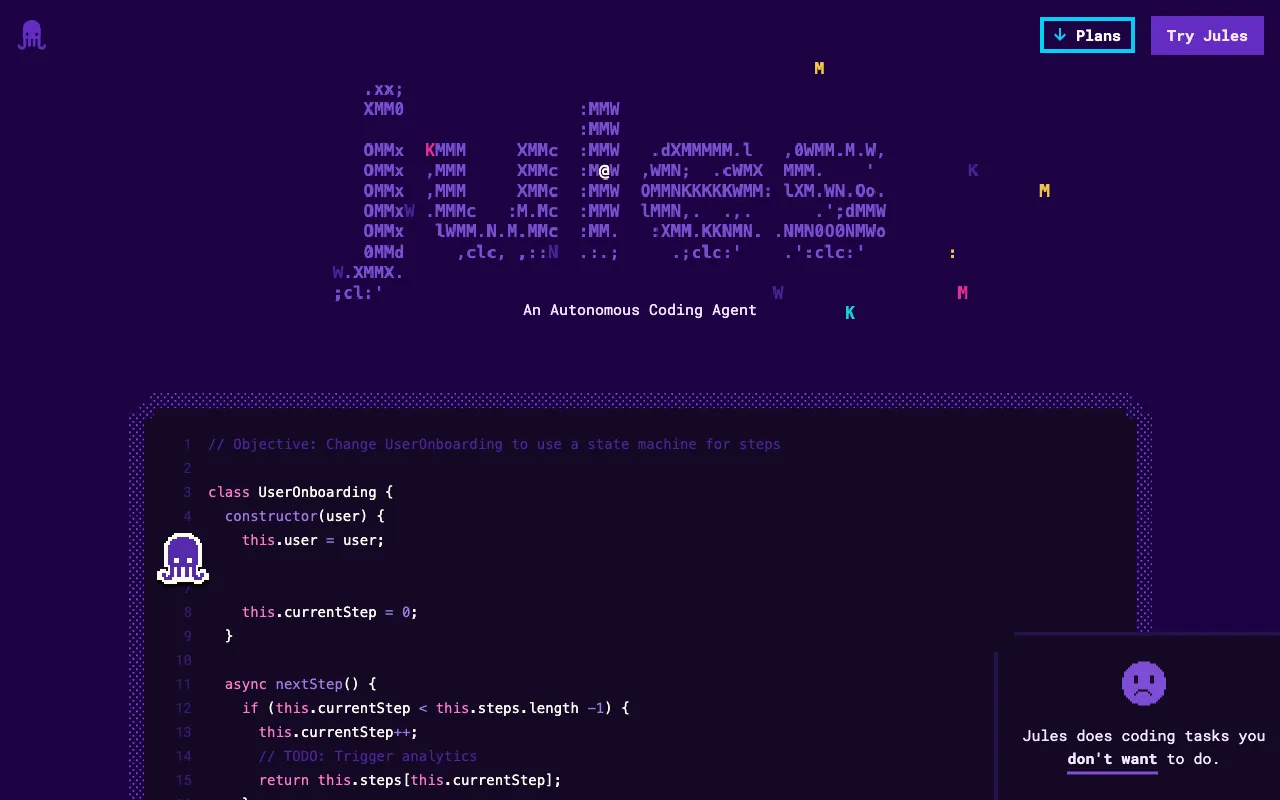Viewport: 1280px width, 800px height.
Task: Click the download arrow inside the Plans button
Action: point(1060,35)
